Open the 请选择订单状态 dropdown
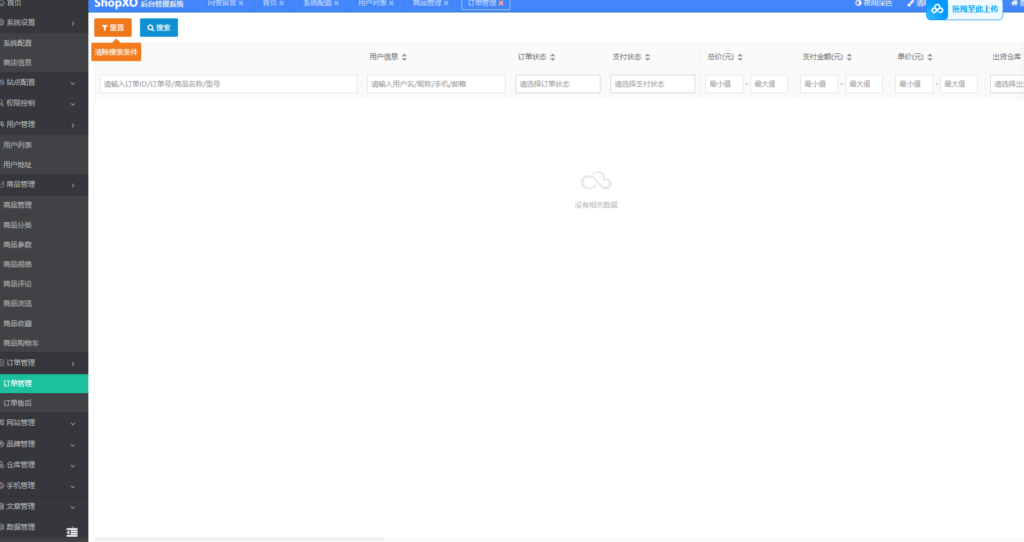The height and width of the screenshot is (542, 1024). click(x=558, y=84)
